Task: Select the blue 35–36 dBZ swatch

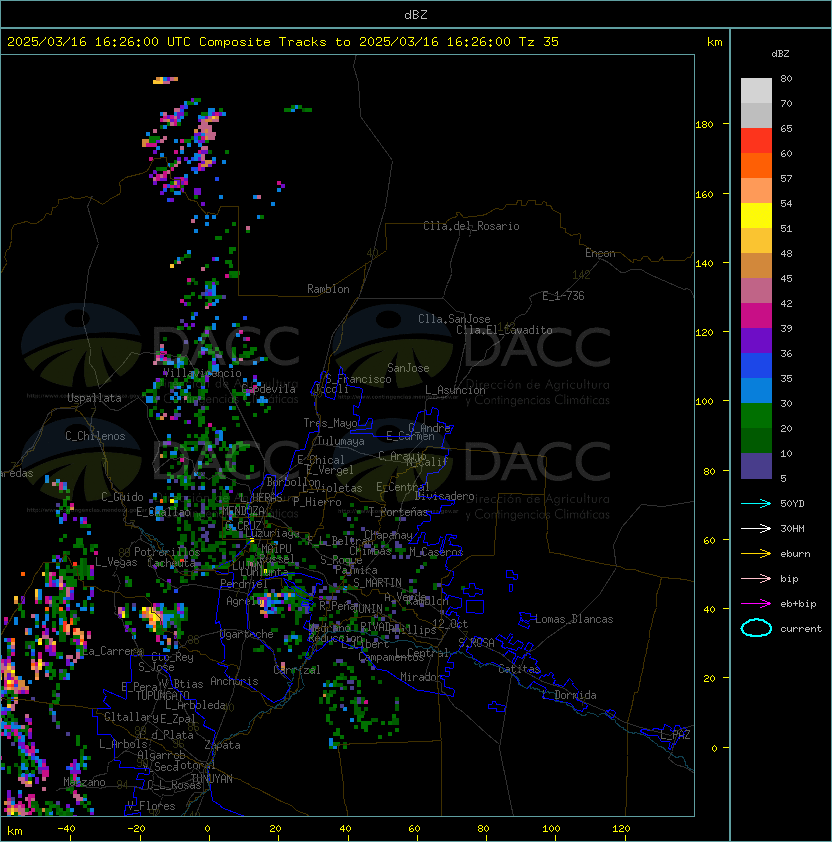Action: click(x=756, y=365)
